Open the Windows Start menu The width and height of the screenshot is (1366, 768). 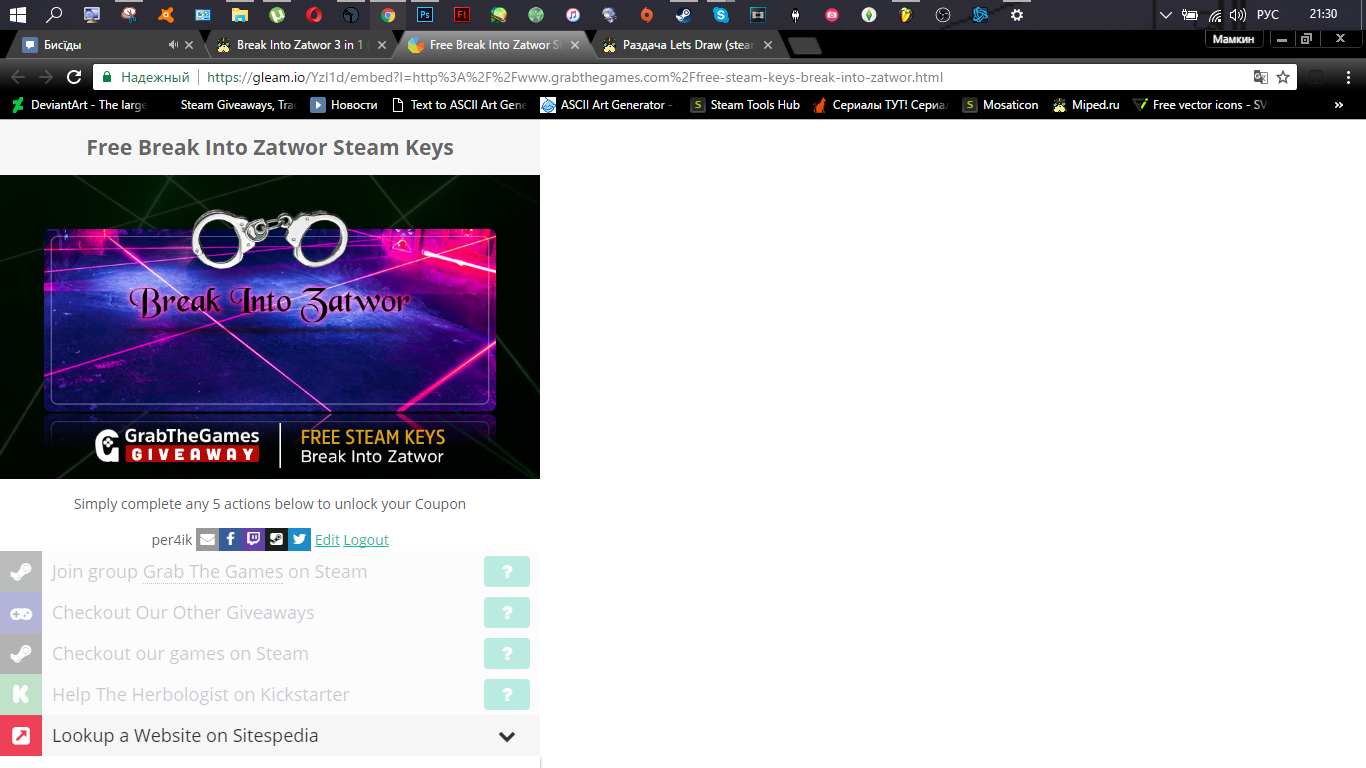pyautogui.click(x=18, y=15)
